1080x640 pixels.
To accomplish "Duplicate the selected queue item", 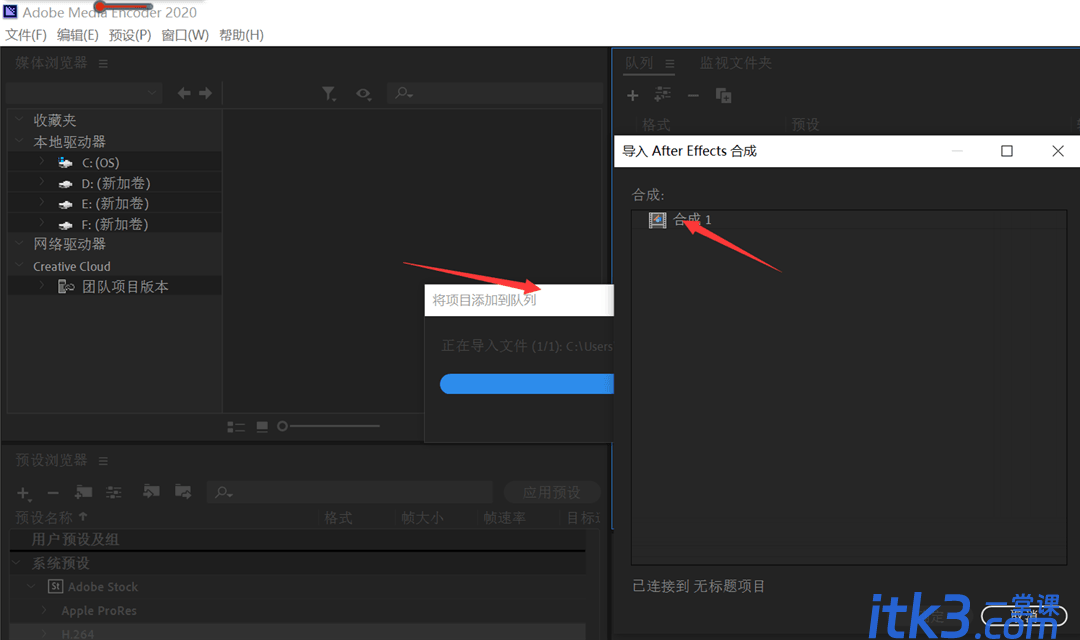I will pyautogui.click(x=723, y=95).
